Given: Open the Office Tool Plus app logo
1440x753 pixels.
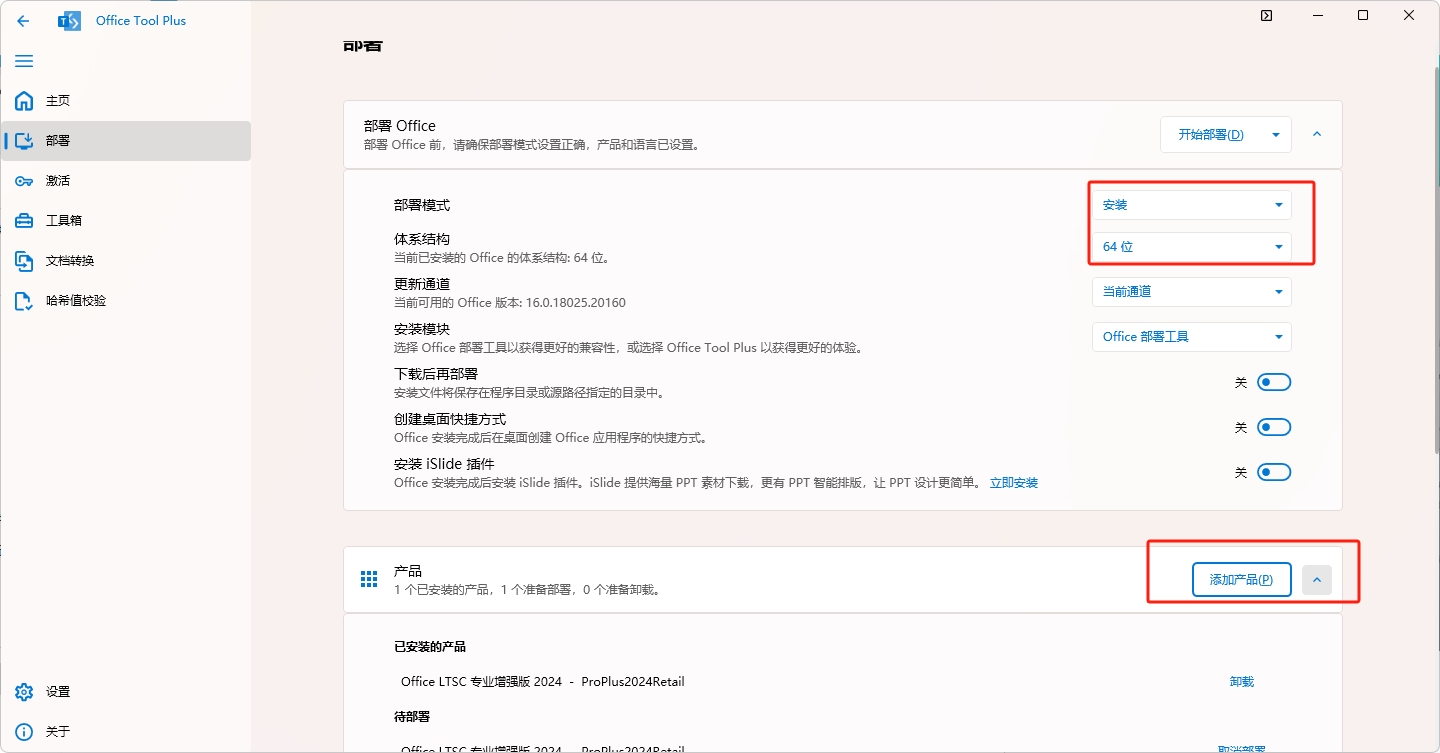Looking at the screenshot, I should coord(69,20).
